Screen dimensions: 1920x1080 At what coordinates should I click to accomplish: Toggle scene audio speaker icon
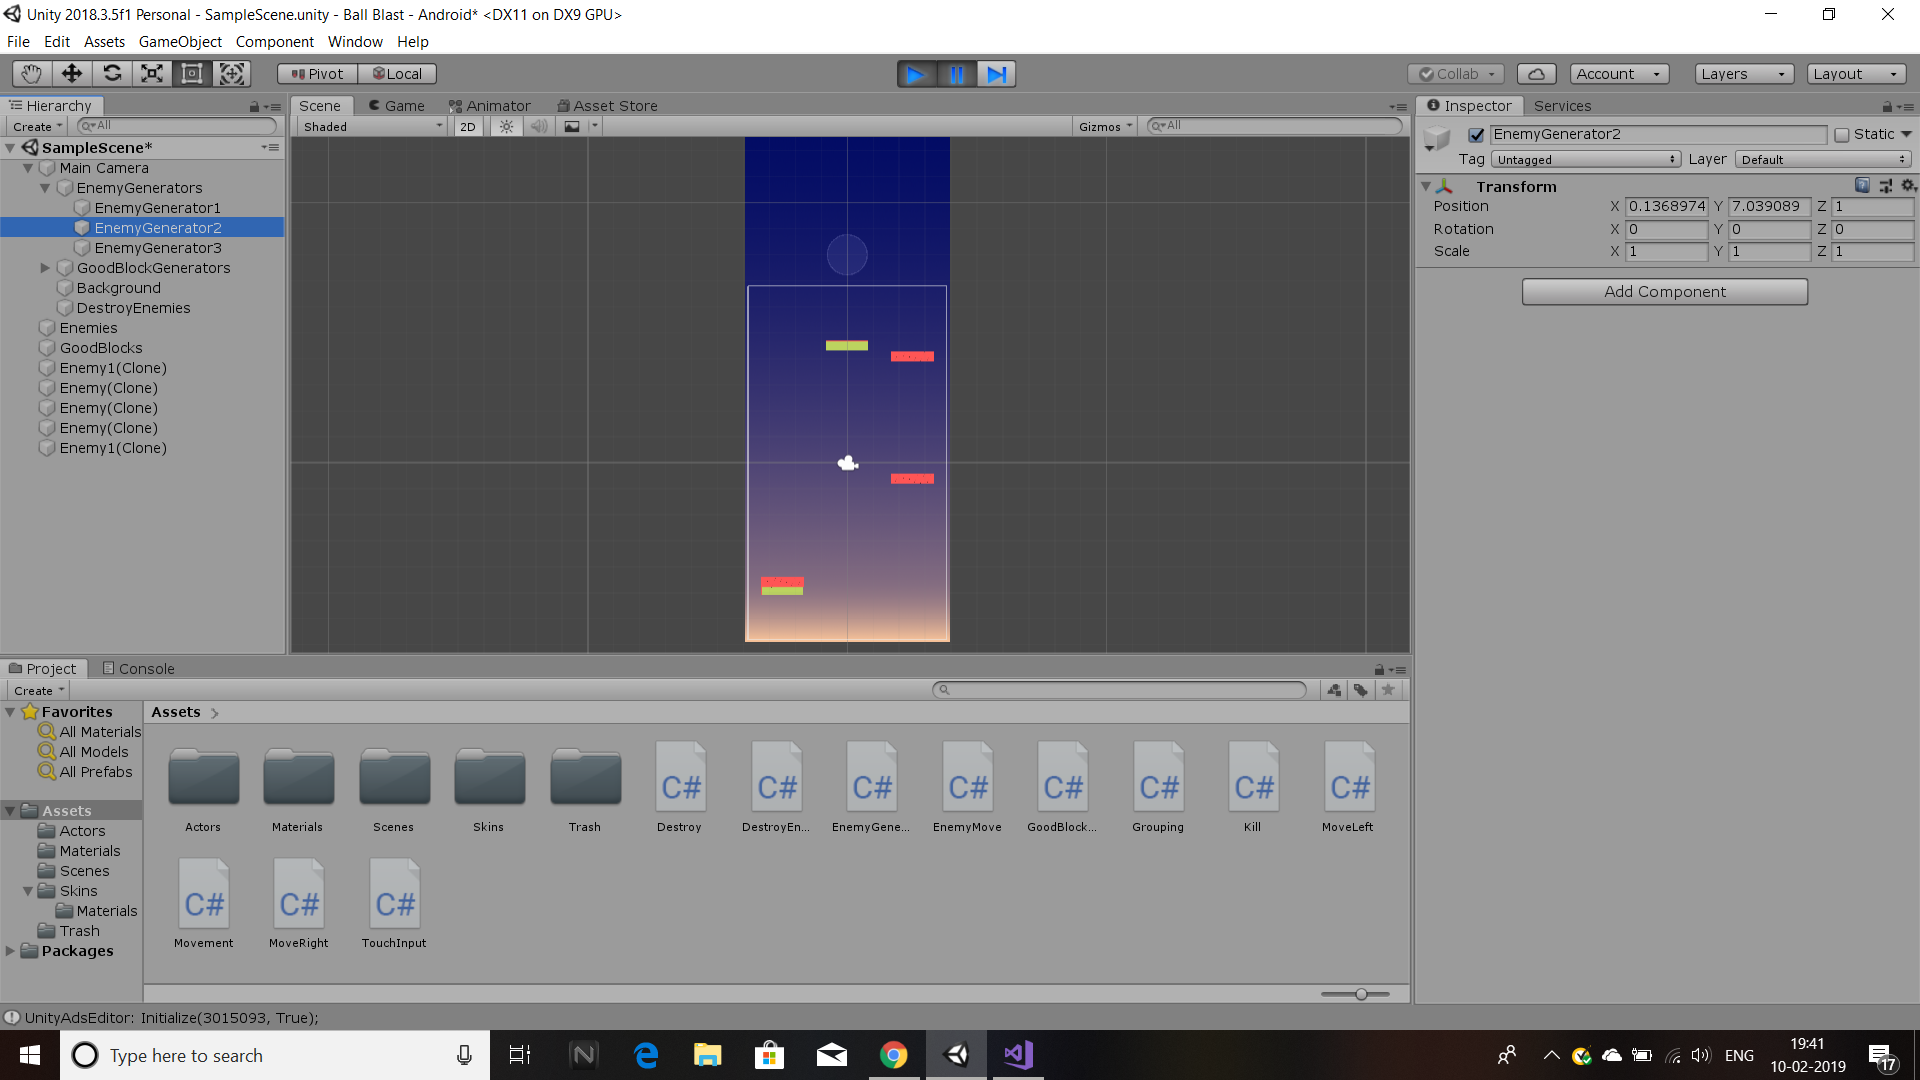539,127
